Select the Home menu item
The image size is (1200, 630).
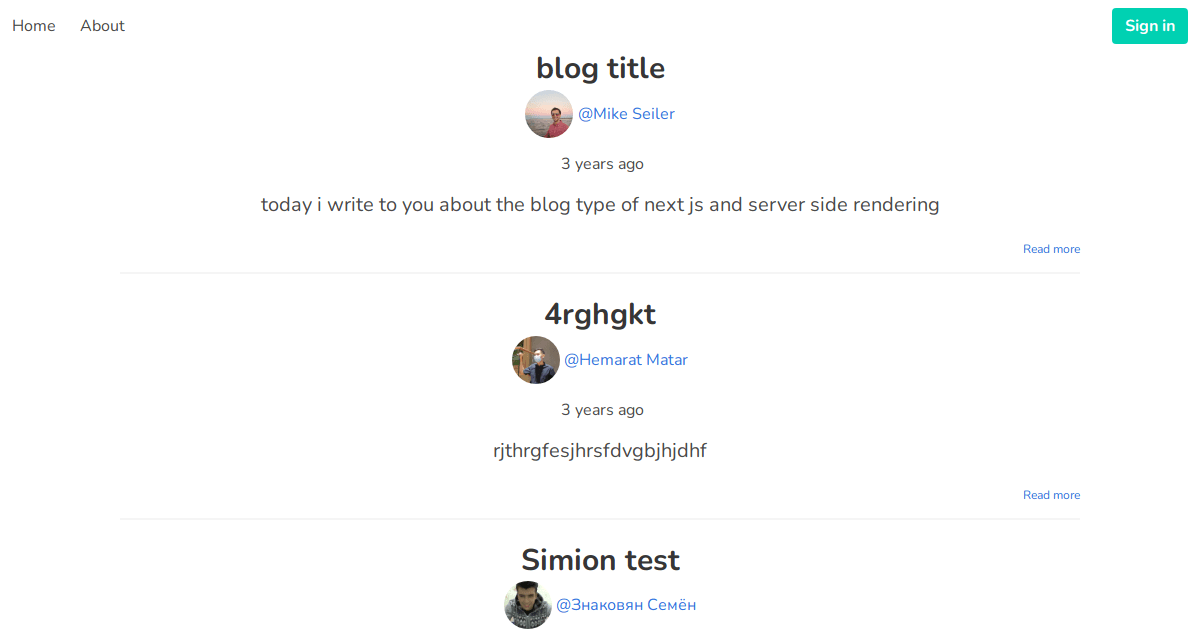(x=33, y=25)
